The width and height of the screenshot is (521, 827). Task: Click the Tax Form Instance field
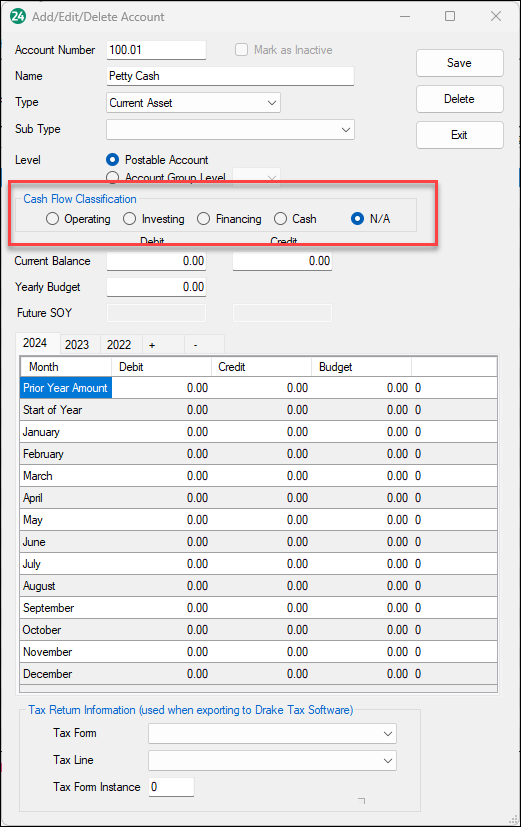tap(171, 787)
